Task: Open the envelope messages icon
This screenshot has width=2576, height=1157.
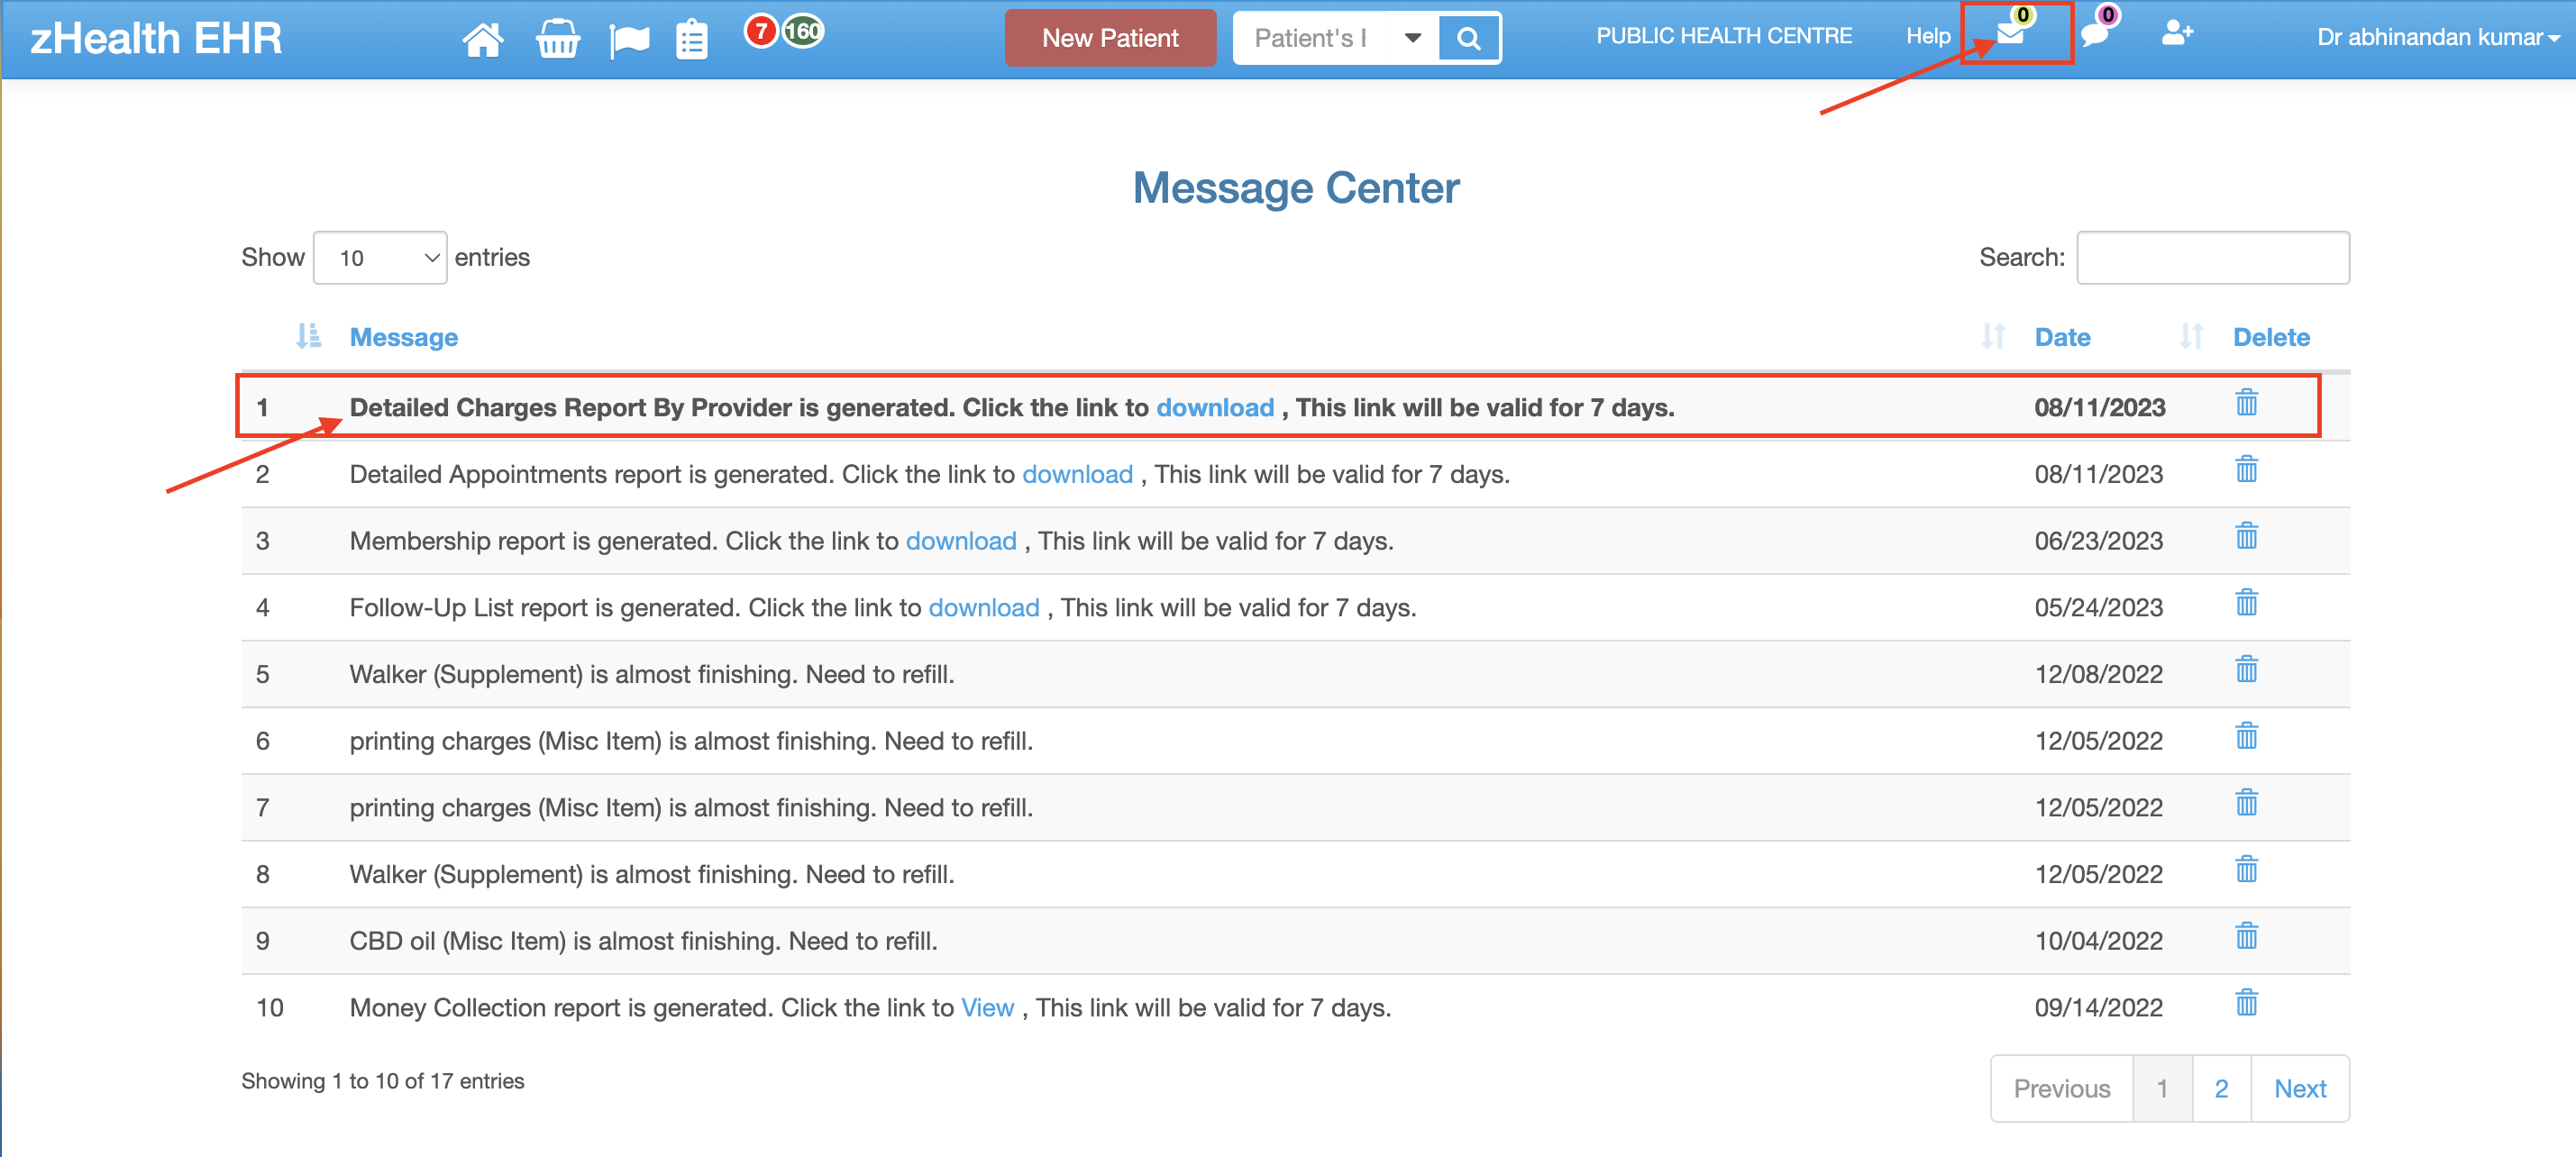Action: [2010, 34]
